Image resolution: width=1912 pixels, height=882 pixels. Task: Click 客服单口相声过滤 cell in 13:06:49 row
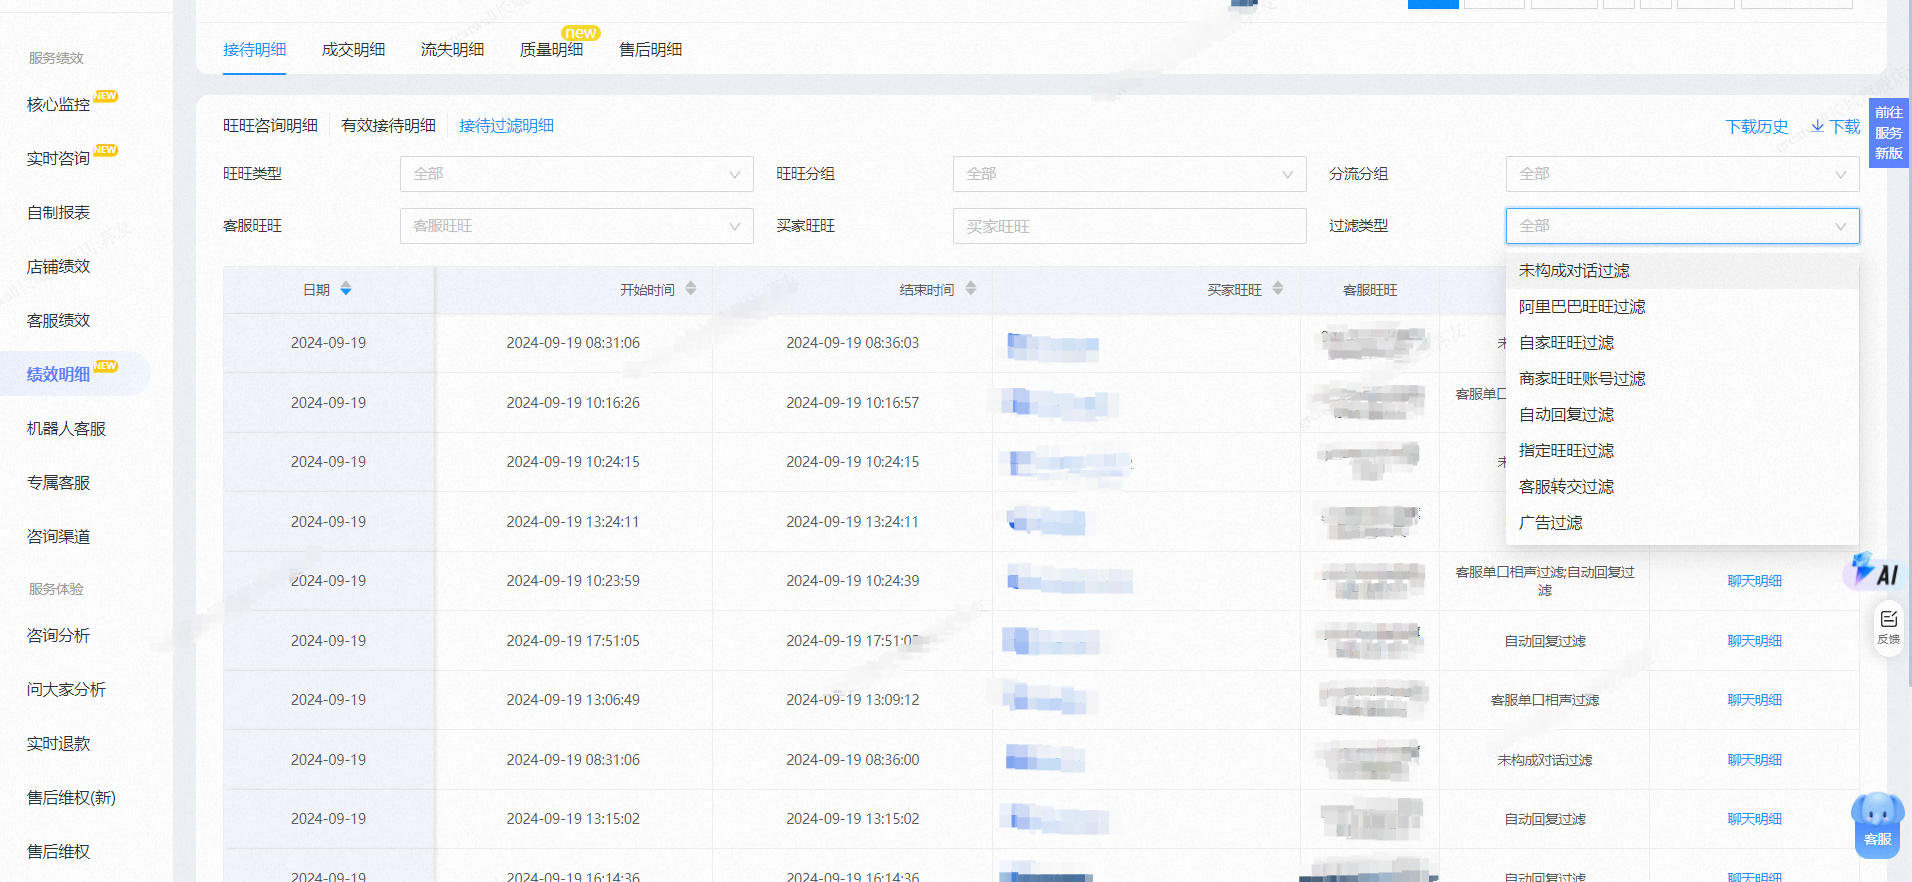pos(1545,700)
